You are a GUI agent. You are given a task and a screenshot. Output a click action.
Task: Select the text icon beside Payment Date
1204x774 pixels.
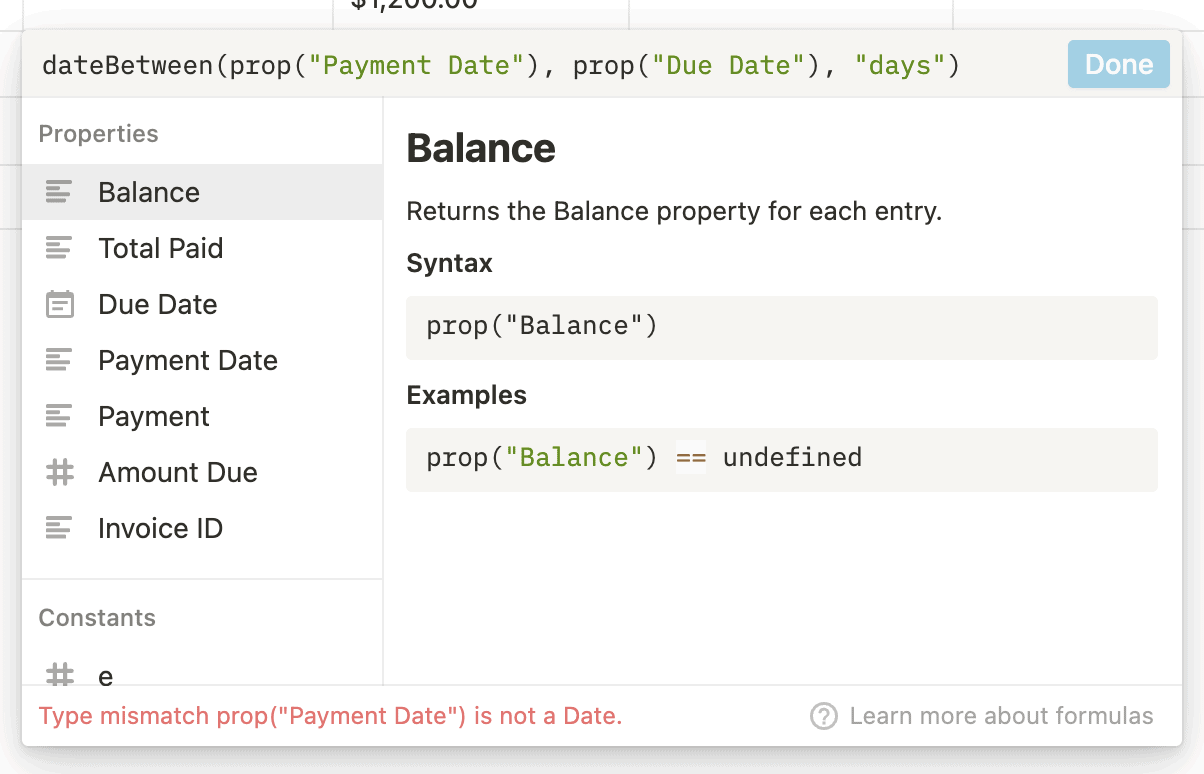(x=58, y=360)
